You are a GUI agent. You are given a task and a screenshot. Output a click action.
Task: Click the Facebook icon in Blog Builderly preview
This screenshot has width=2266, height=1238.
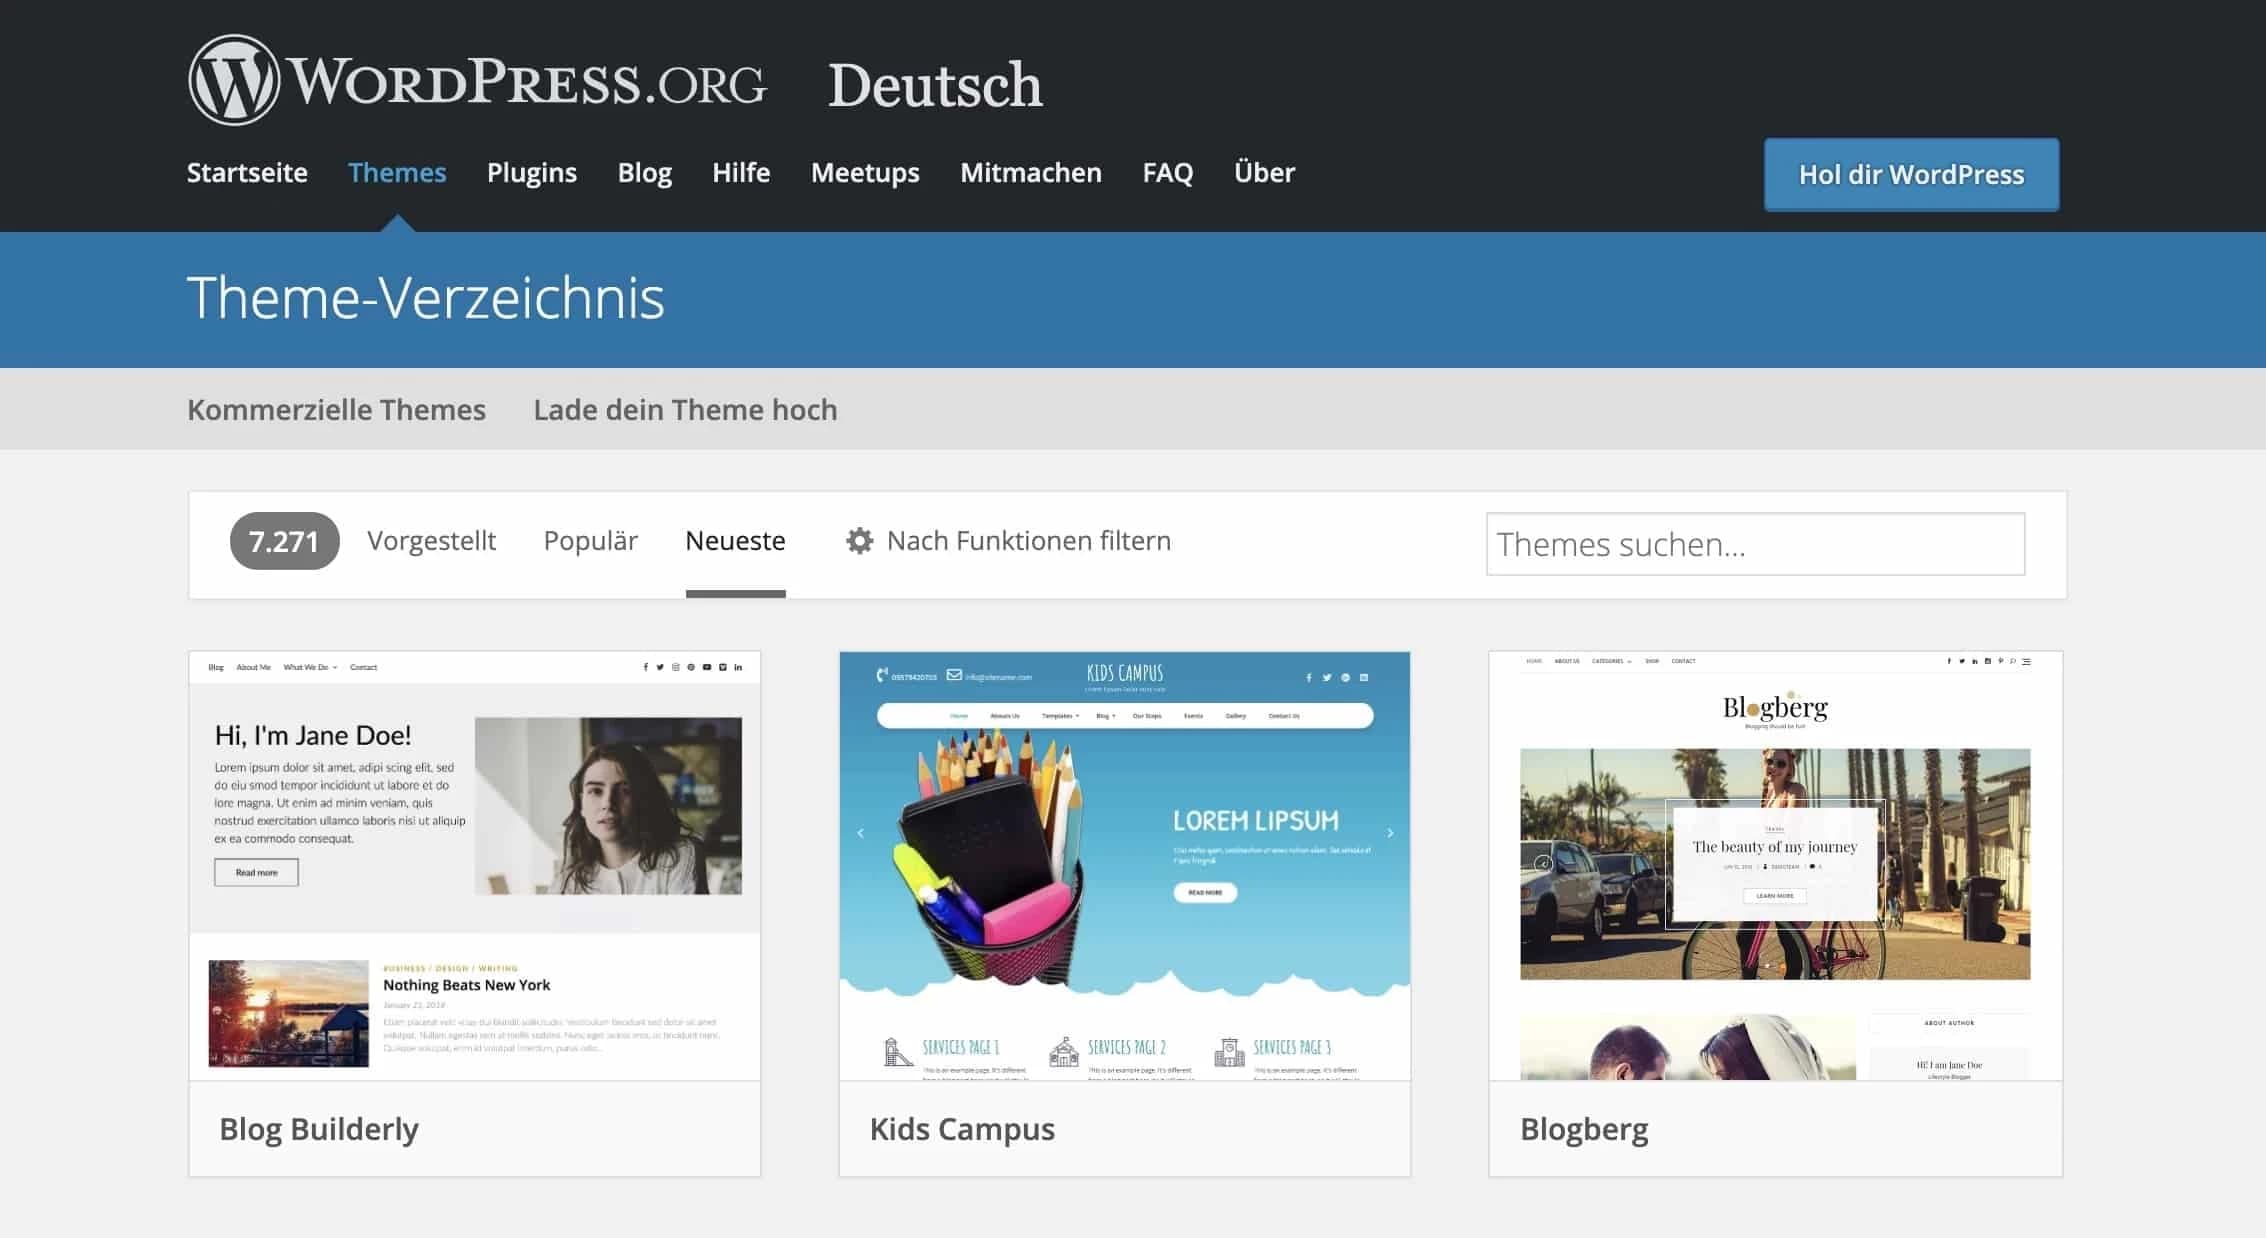pos(646,667)
